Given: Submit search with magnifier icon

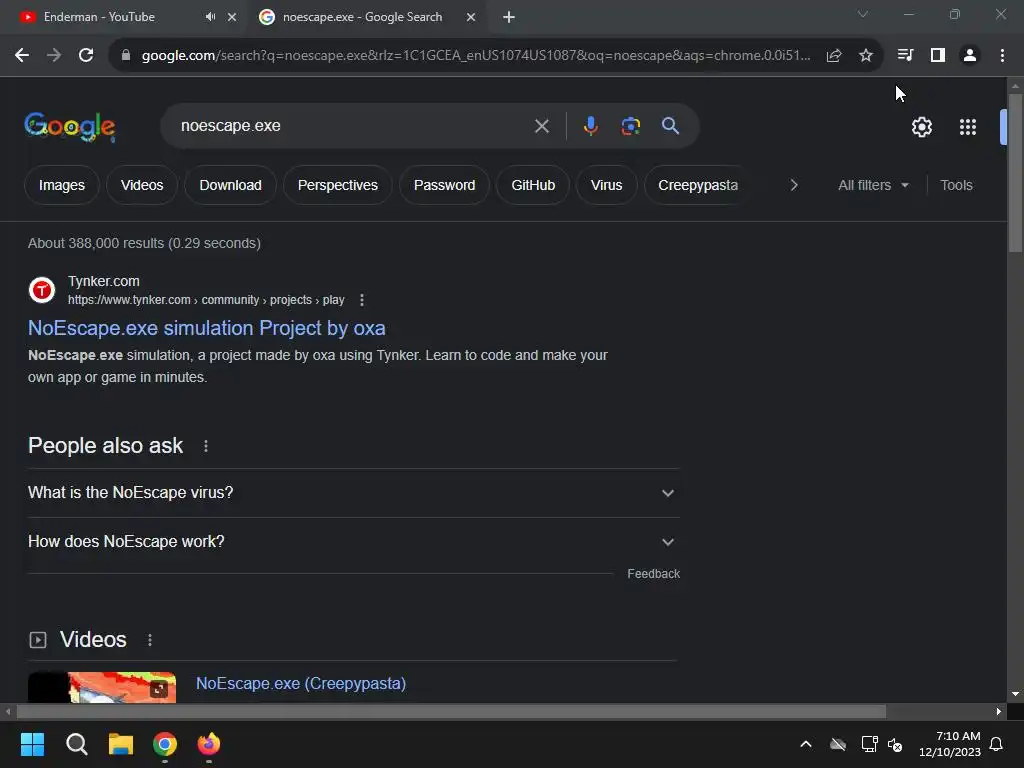Looking at the screenshot, I should point(670,126).
